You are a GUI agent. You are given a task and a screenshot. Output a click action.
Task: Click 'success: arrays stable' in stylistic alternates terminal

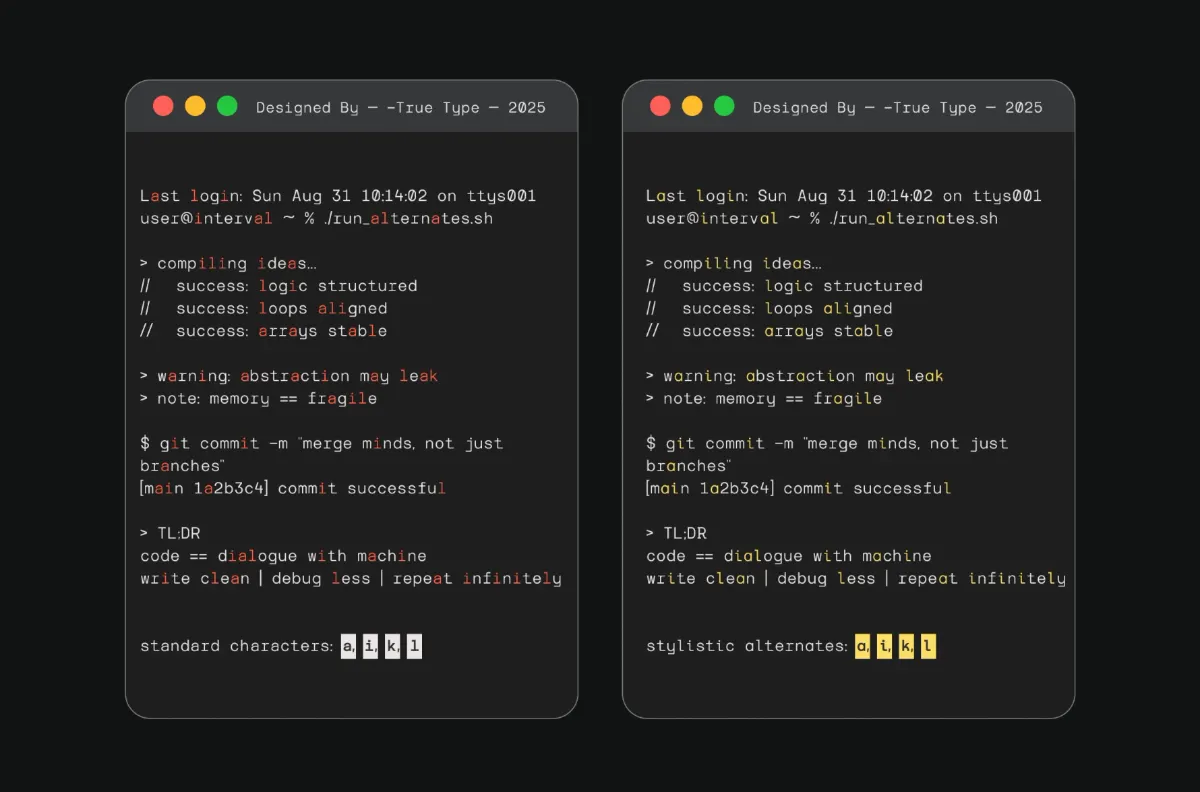click(x=788, y=331)
